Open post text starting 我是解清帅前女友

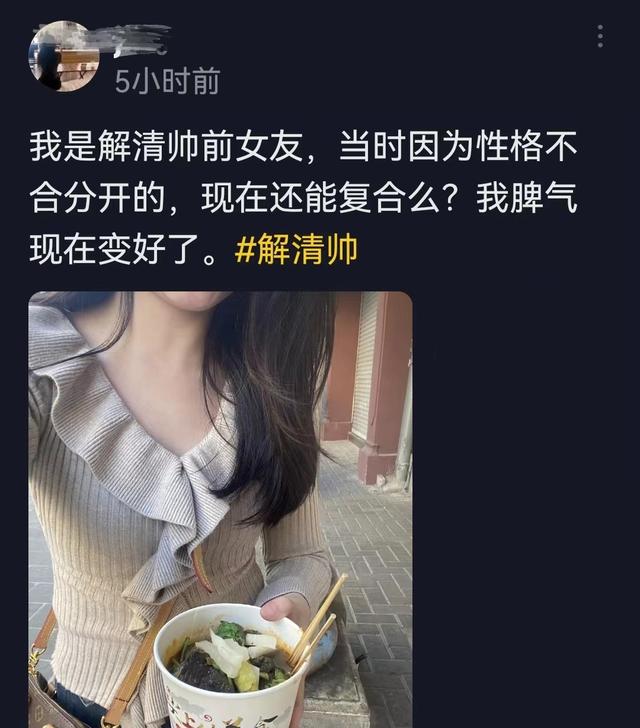click(304, 199)
